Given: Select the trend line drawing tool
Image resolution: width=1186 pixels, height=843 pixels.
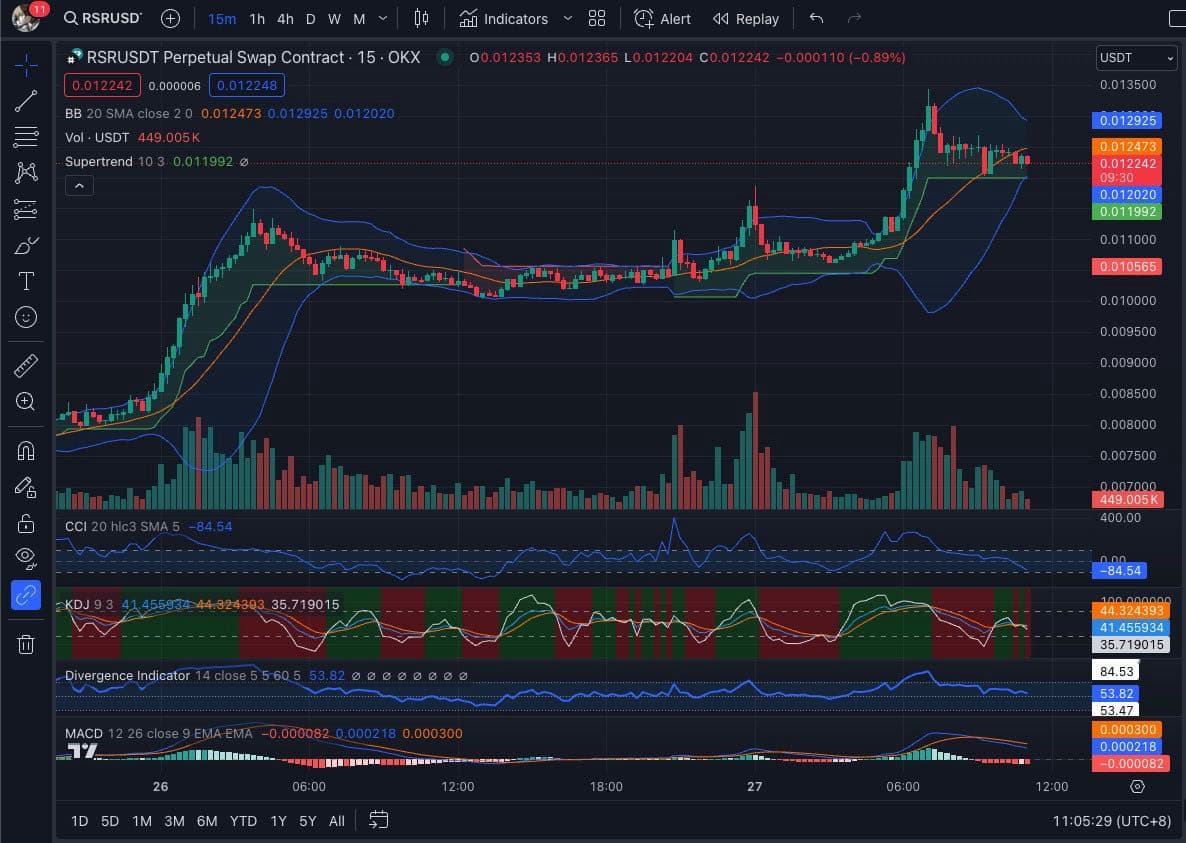Looking at the screenshot, I should point(26,100).
